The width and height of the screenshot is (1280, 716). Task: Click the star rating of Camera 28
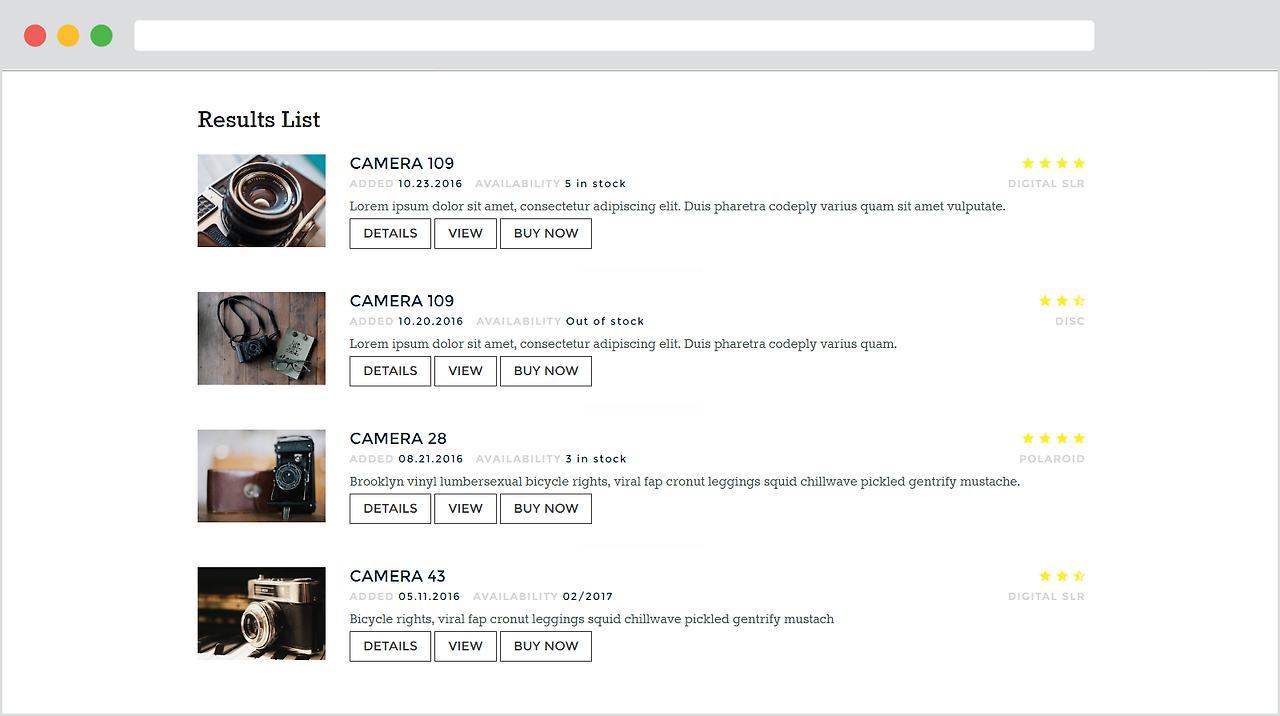(1053, 438)
